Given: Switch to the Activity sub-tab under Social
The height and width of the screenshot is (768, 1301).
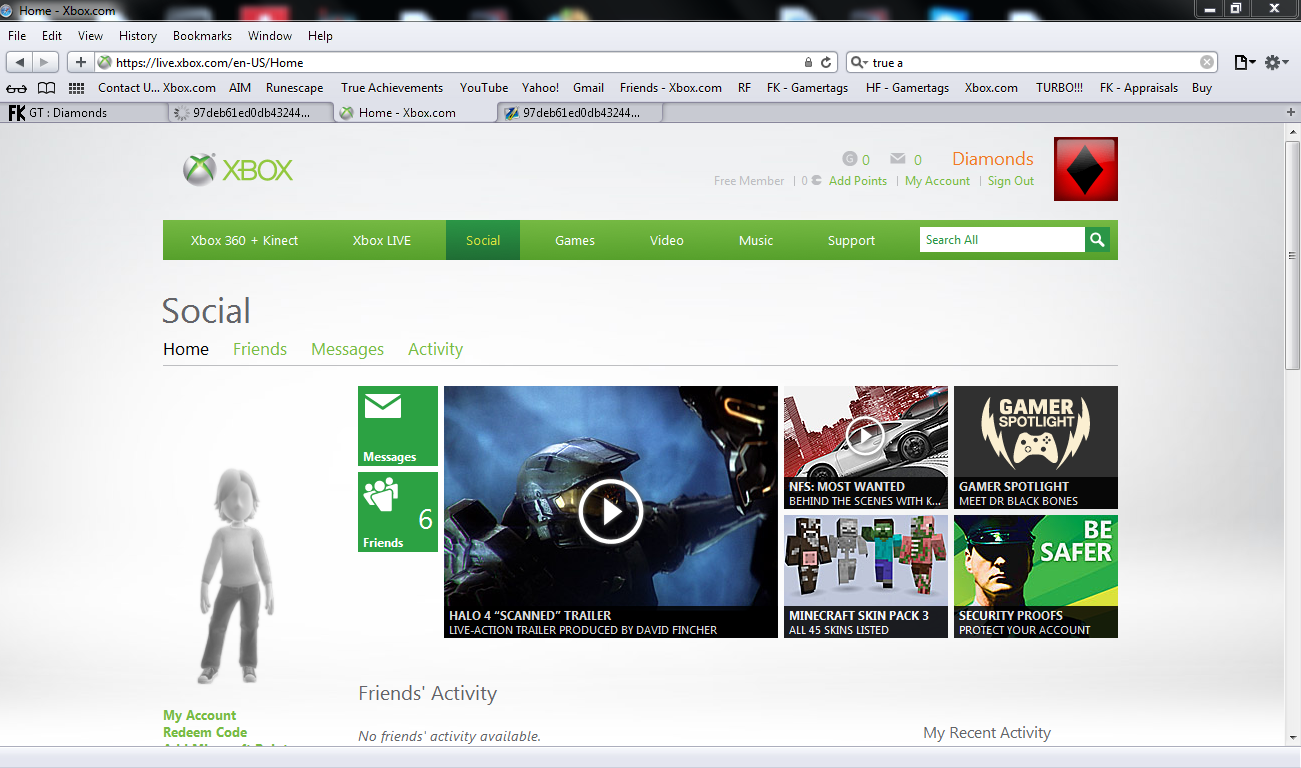Looking at the screenshot, I should 435,349.
